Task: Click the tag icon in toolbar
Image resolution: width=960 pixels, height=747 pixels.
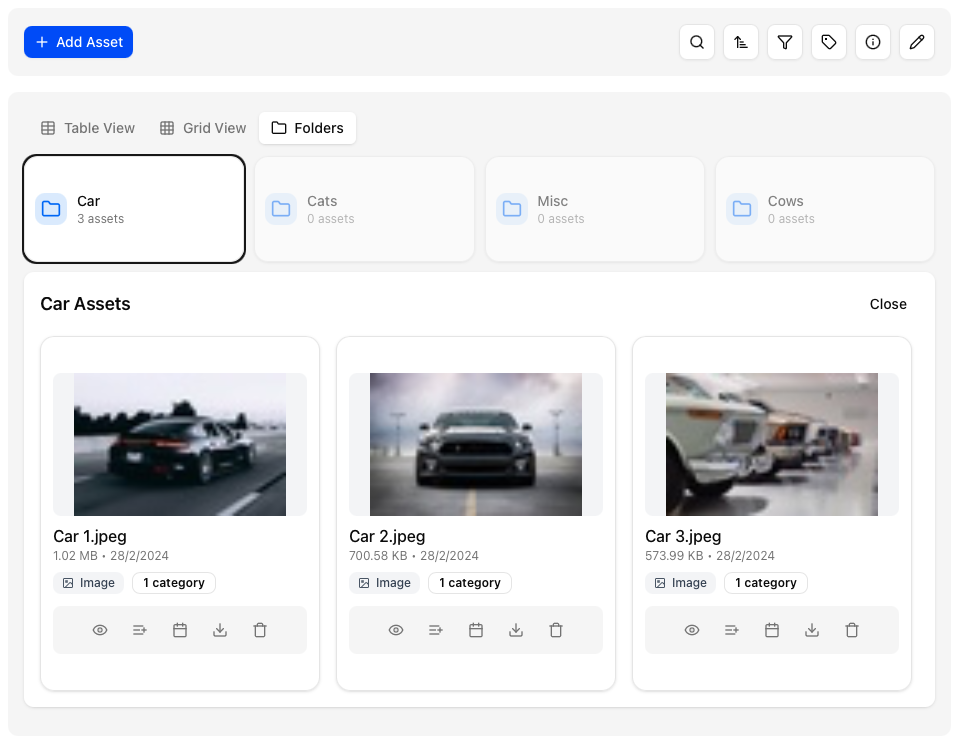Action: [x=829, y=42]
